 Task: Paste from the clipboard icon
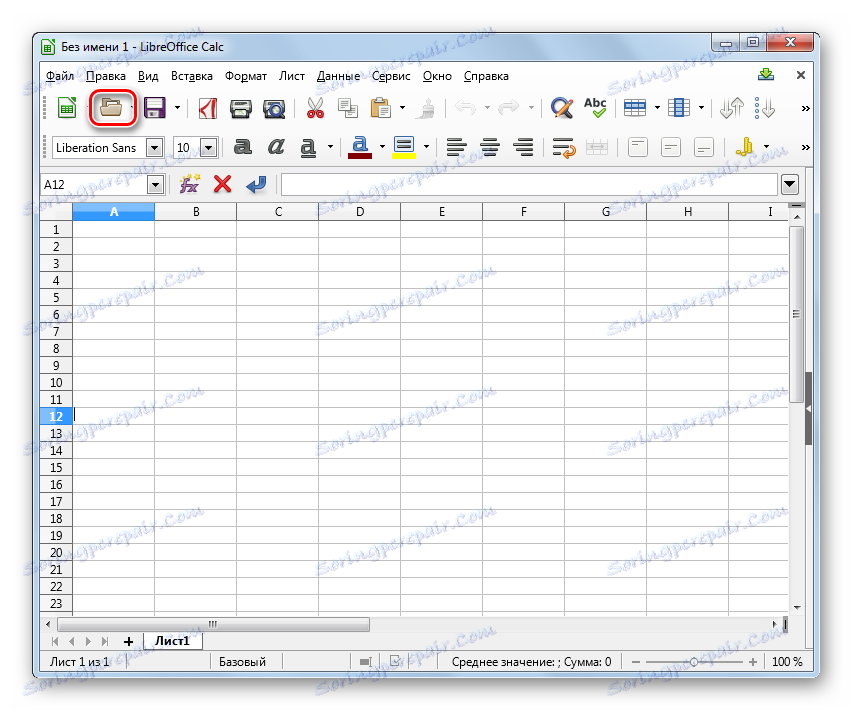point(381,108)
